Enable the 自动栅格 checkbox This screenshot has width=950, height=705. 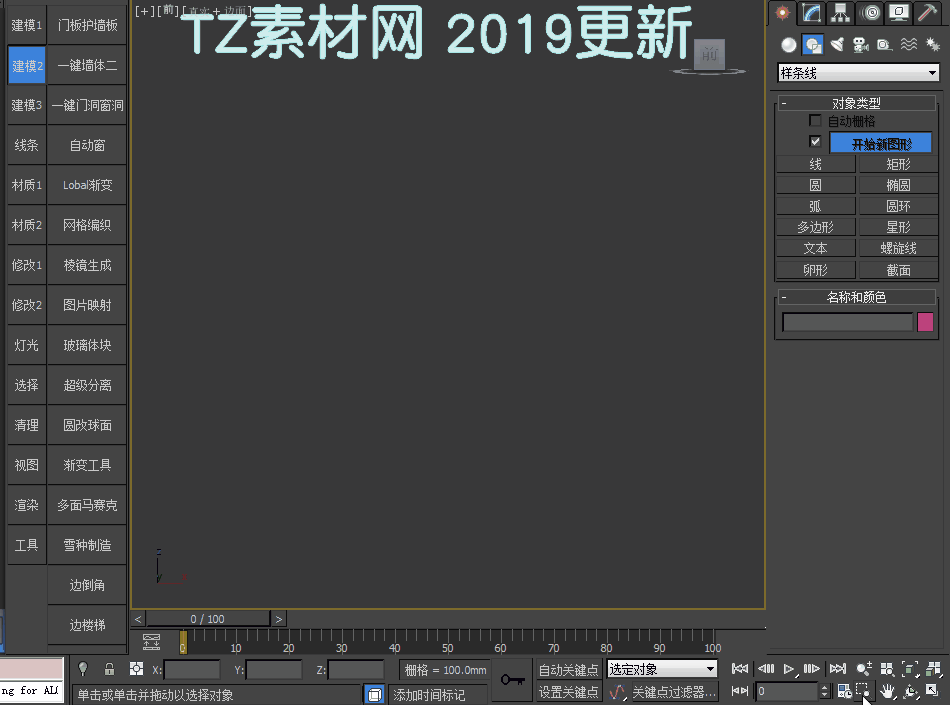(x=815, y=121)
